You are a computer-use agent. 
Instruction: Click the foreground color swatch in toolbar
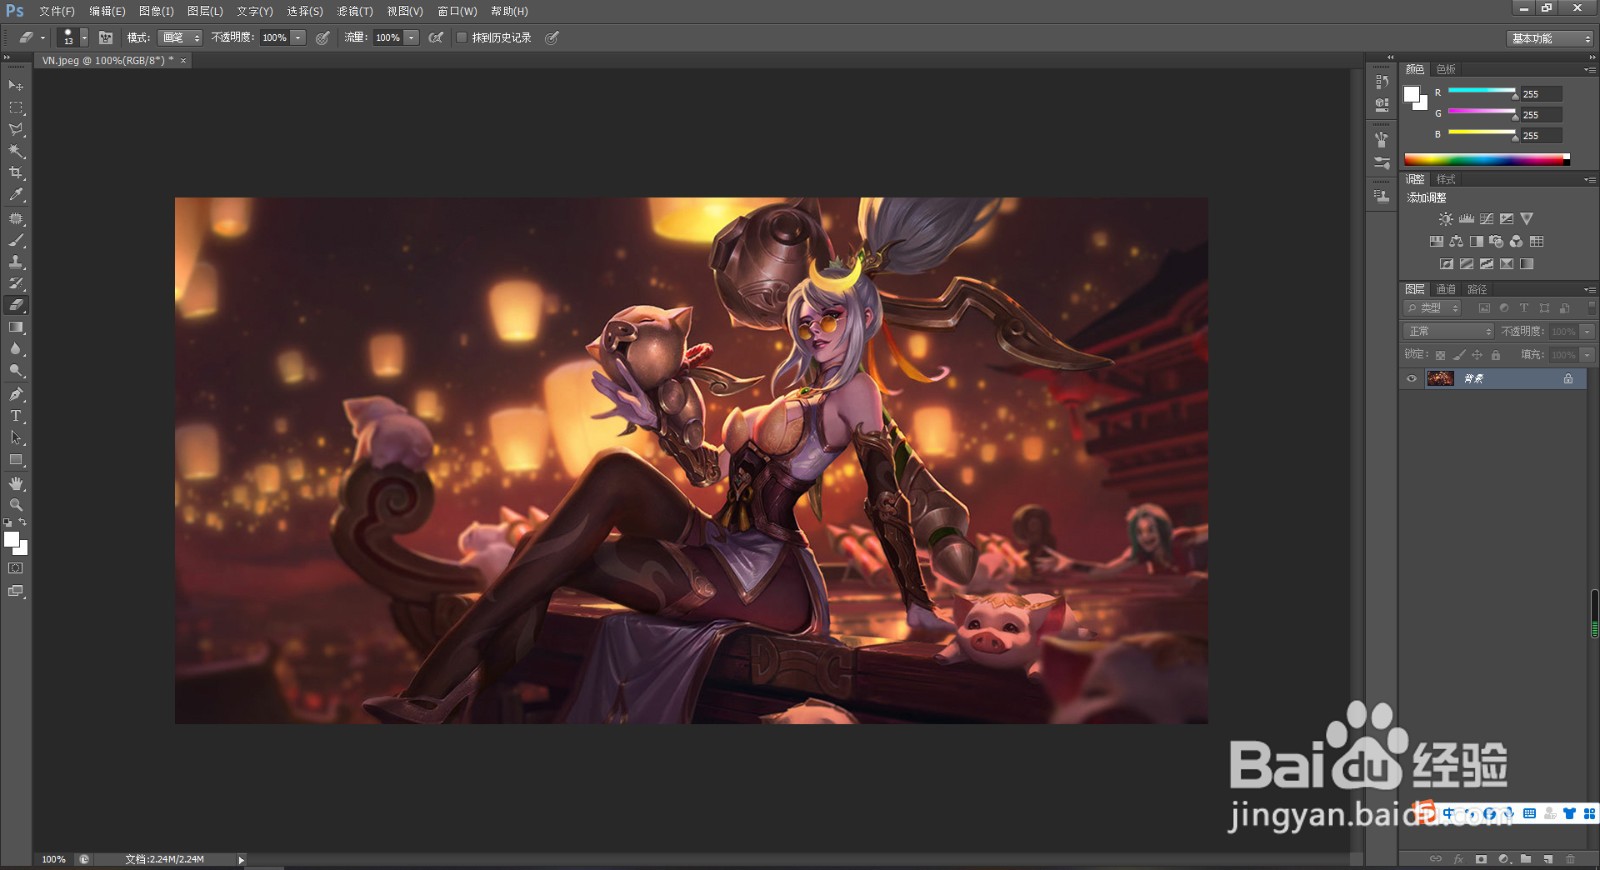11,540
